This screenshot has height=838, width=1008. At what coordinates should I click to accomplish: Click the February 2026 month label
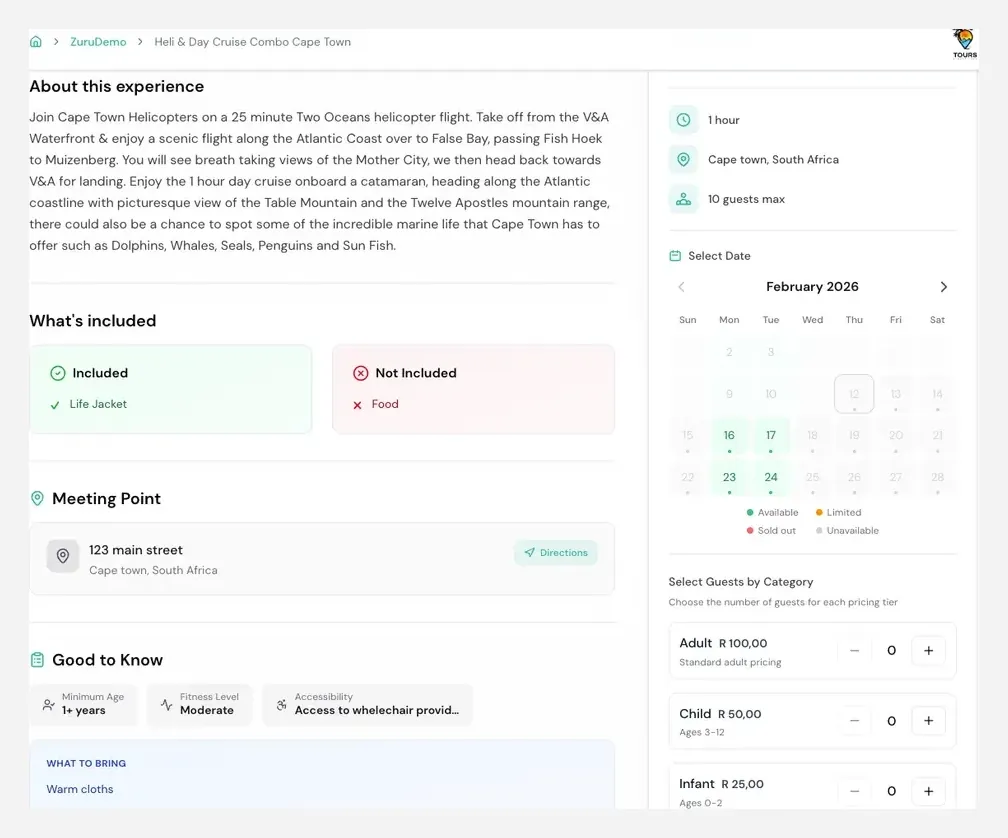click(812, 287)
